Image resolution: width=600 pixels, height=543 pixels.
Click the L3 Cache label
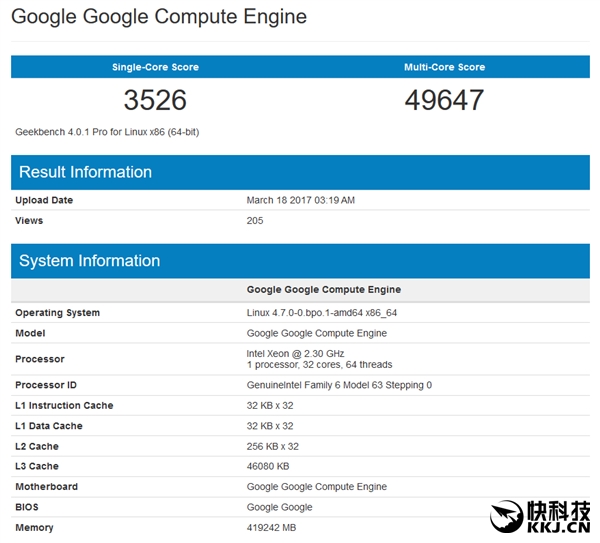pos(37,466)
